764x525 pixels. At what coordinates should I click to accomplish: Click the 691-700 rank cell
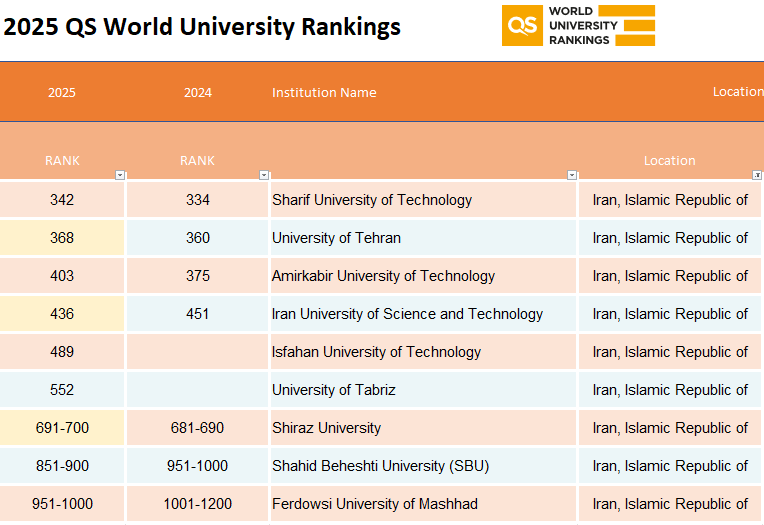(x=62, y=428)
